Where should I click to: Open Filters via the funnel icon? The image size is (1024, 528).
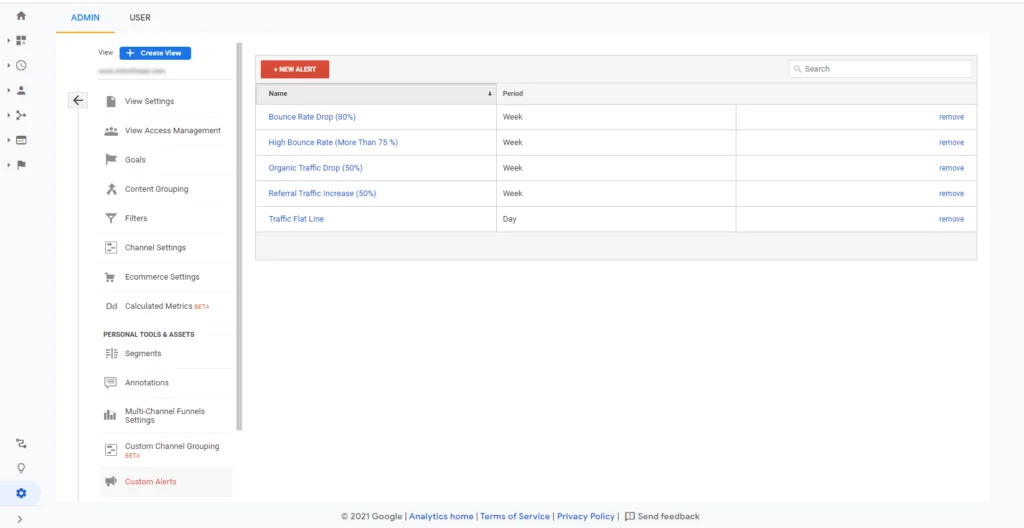pyautogui.click(x=111, y=218)
